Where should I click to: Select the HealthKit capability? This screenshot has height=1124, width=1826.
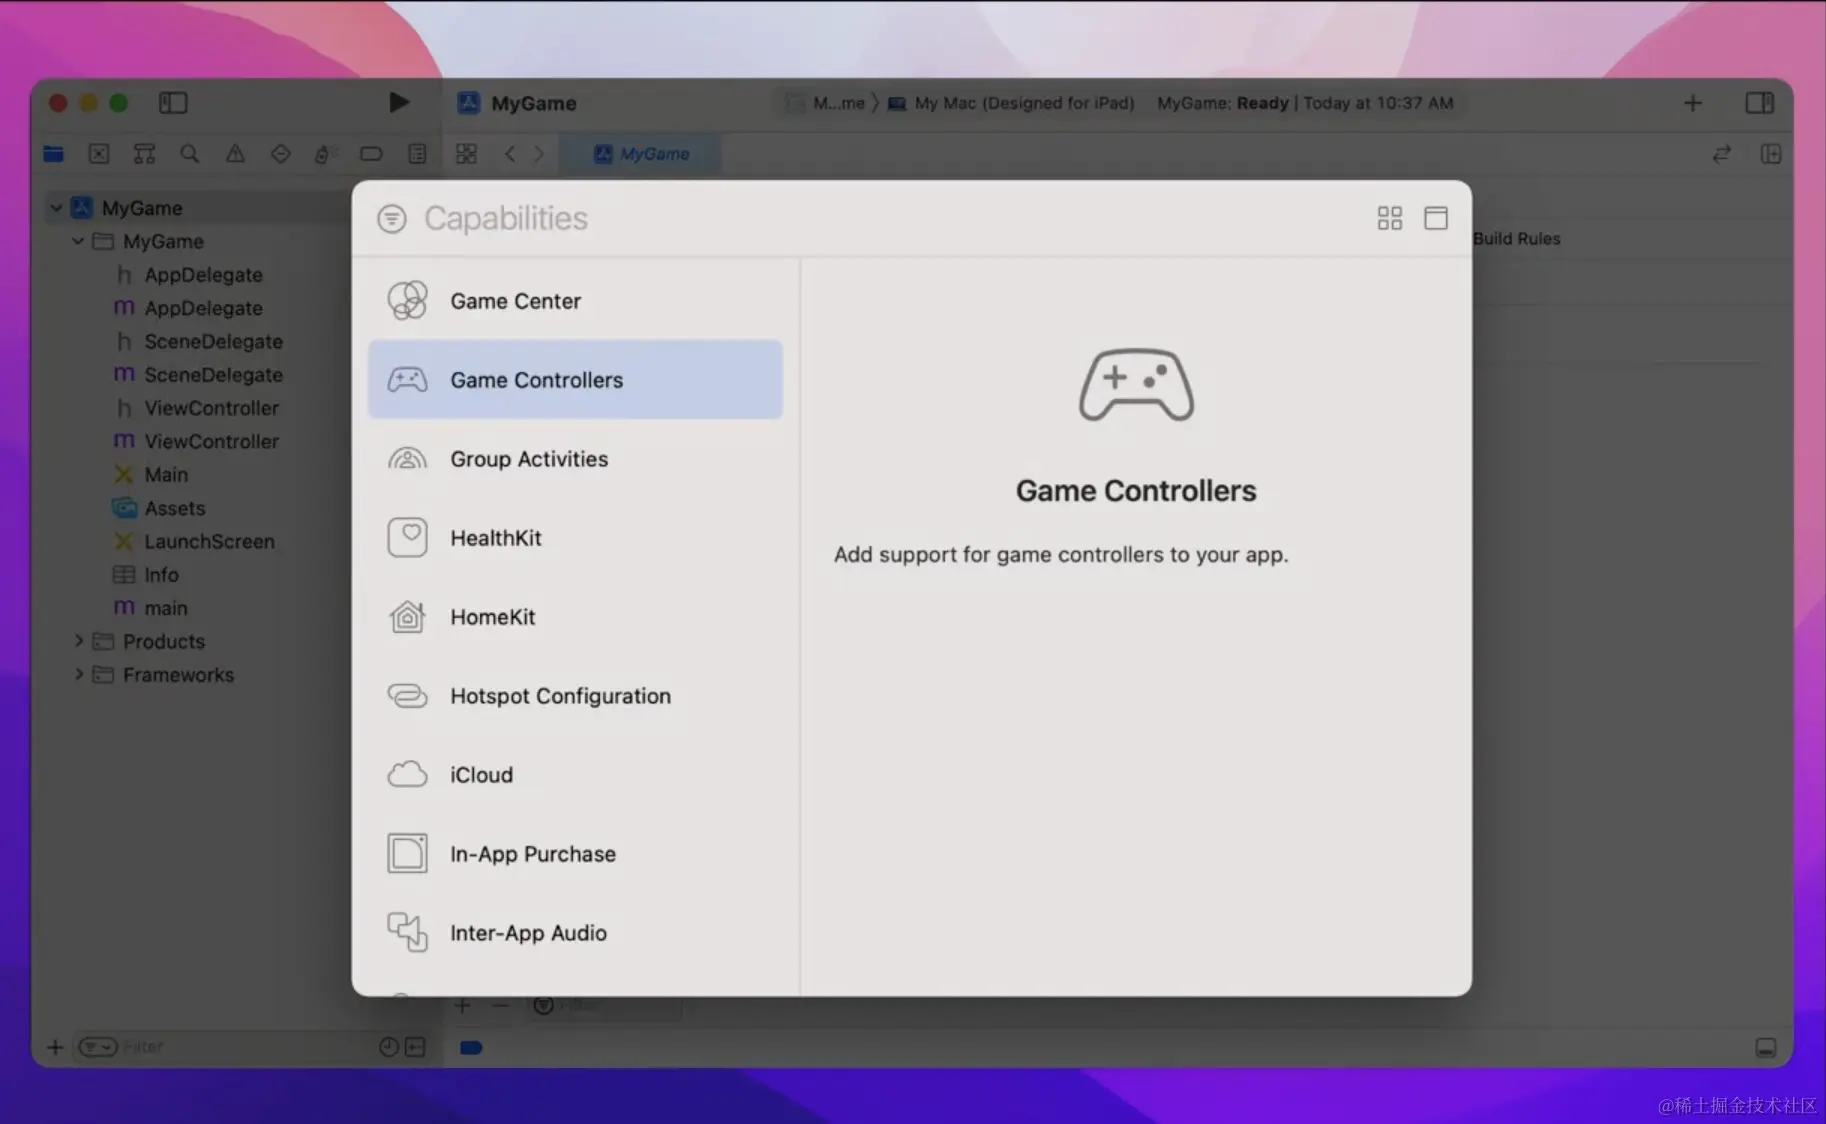(x=497, y=537)
